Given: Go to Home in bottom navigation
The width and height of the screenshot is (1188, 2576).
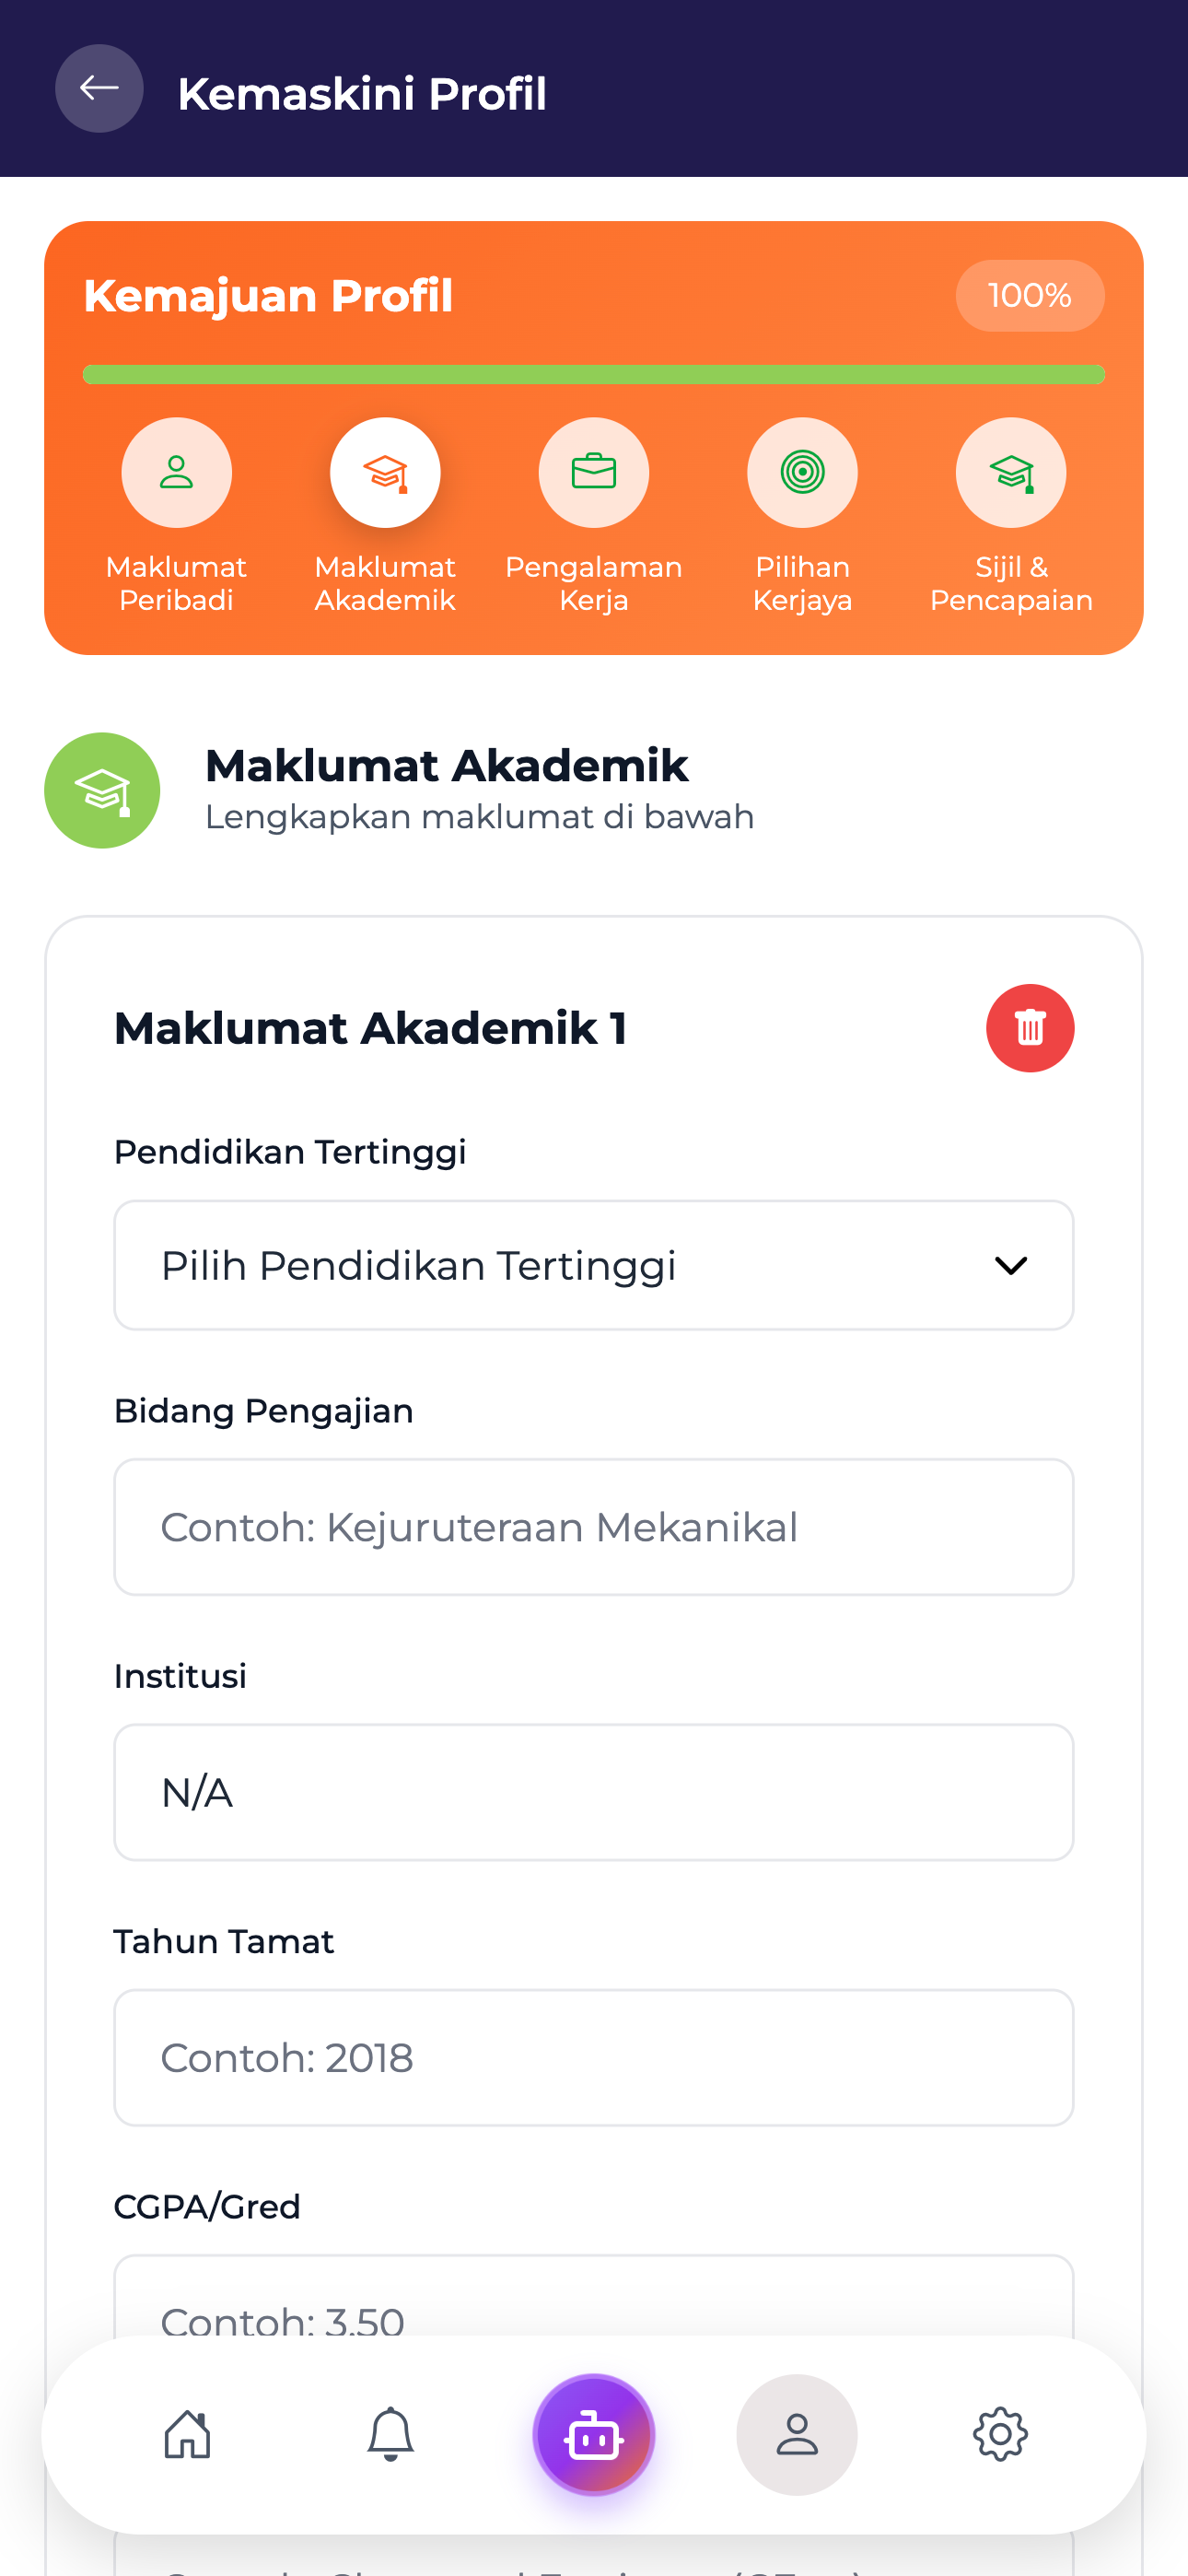Looking at the screenshot, I should [x=188, y=2434].
